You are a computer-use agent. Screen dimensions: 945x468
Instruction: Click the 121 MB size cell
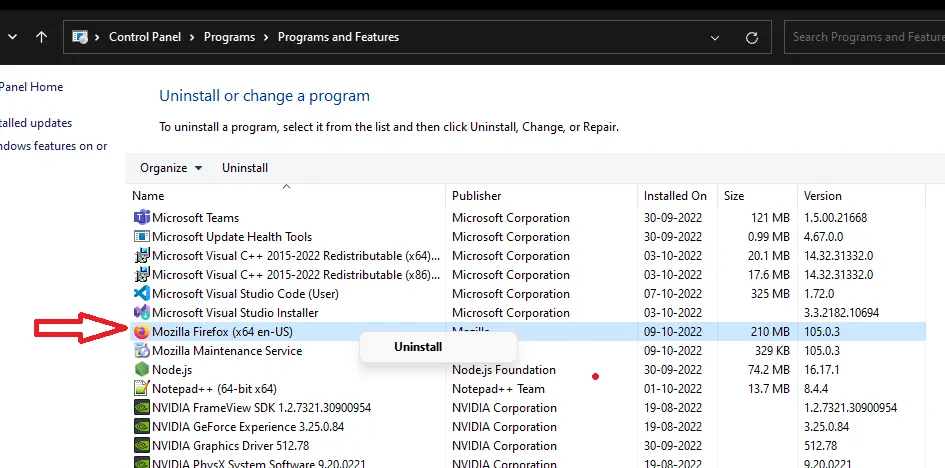[770, 217]
